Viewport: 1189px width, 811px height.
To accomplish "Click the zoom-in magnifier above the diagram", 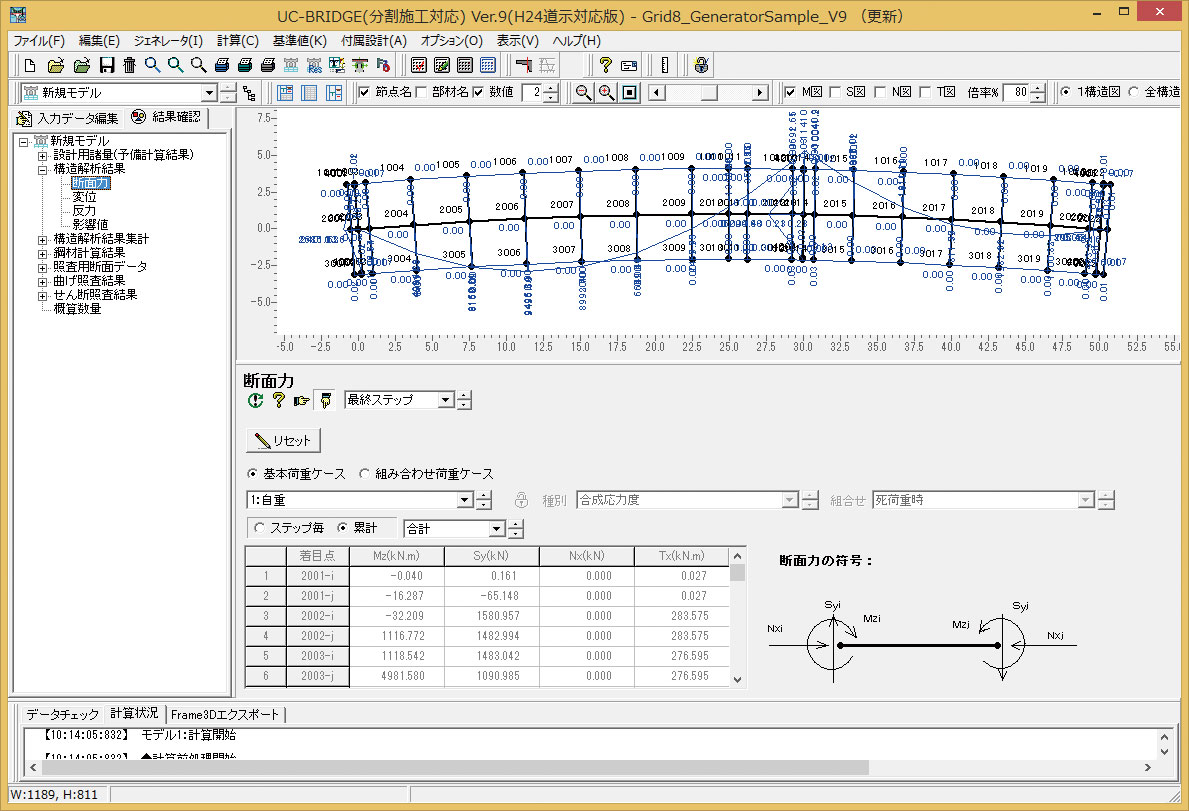I will (x=606, y=93).
